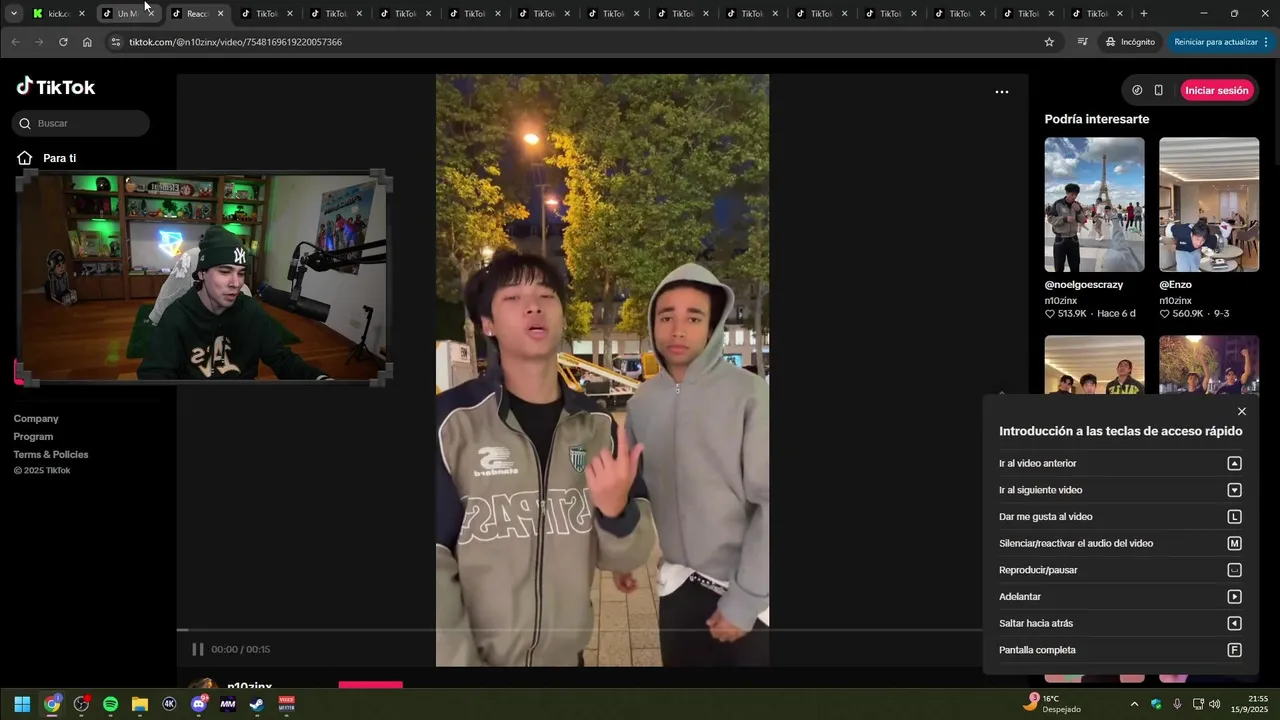Close the keyboard shortcuts introduction panel

click(x=1241, y=412)
